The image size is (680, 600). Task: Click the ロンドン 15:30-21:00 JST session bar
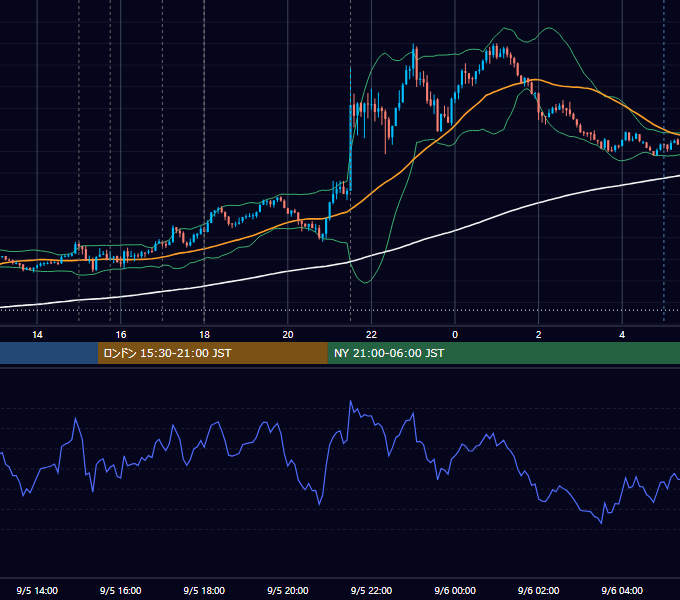coord(212,353)
